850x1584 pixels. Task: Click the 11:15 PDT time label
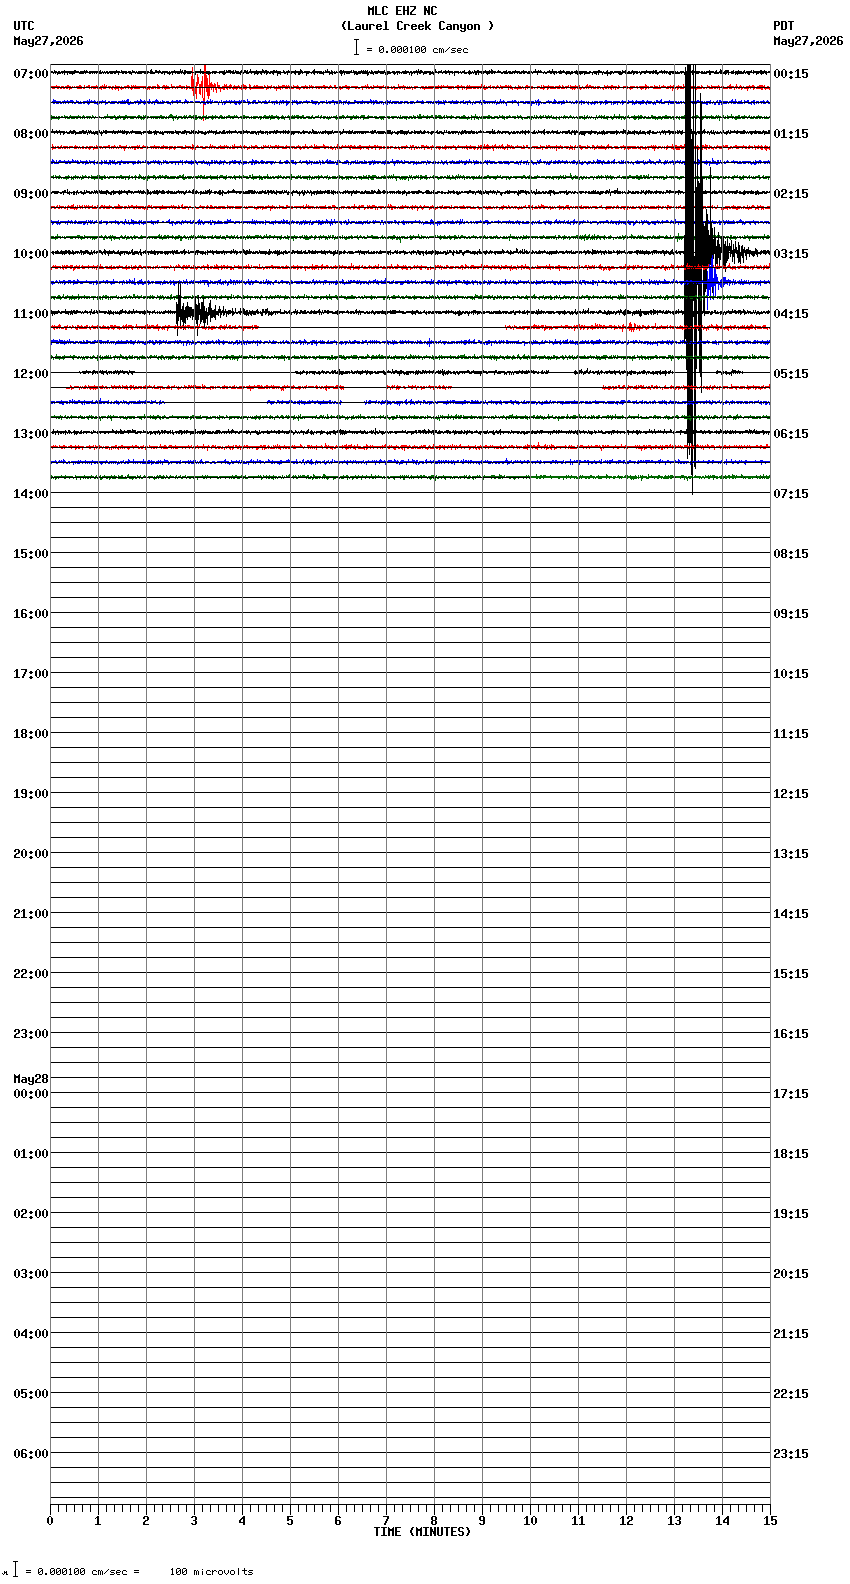click(791, 733)
